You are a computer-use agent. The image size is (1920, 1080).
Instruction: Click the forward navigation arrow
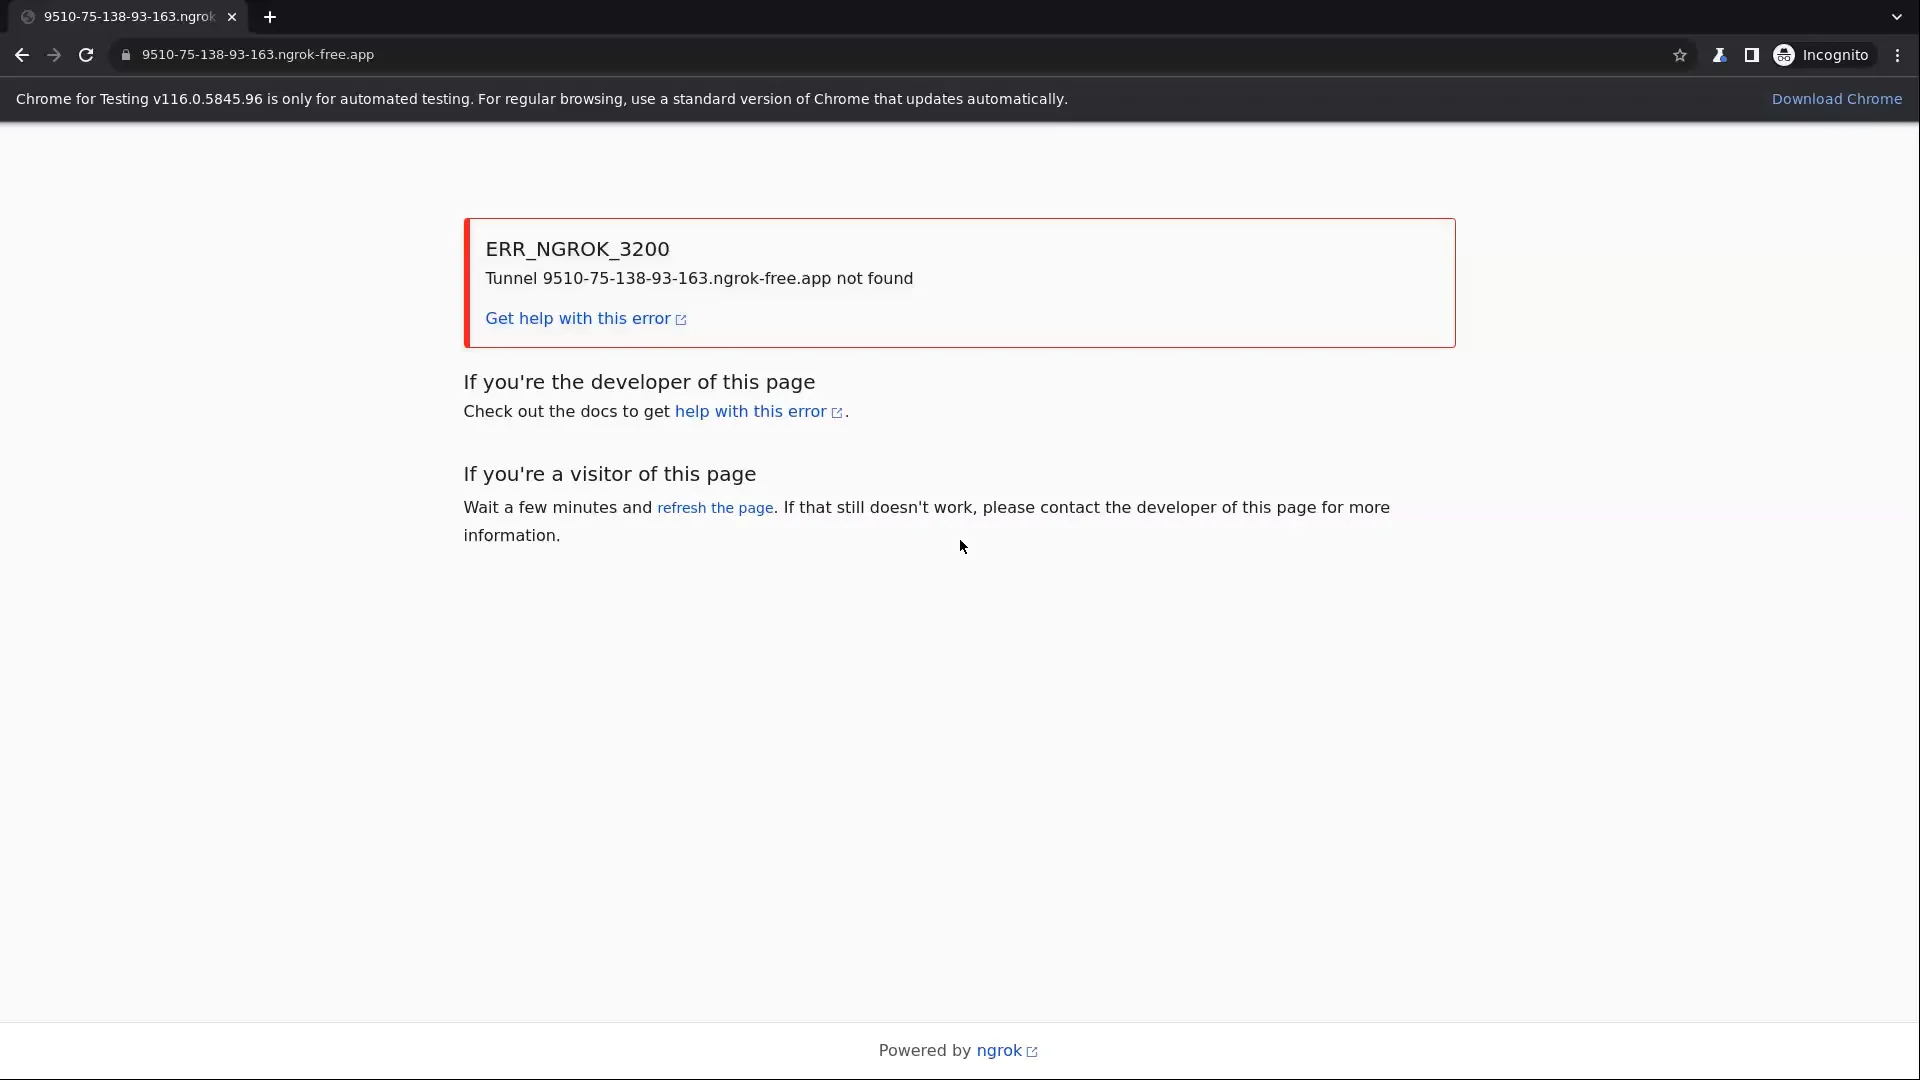[54, 55]
